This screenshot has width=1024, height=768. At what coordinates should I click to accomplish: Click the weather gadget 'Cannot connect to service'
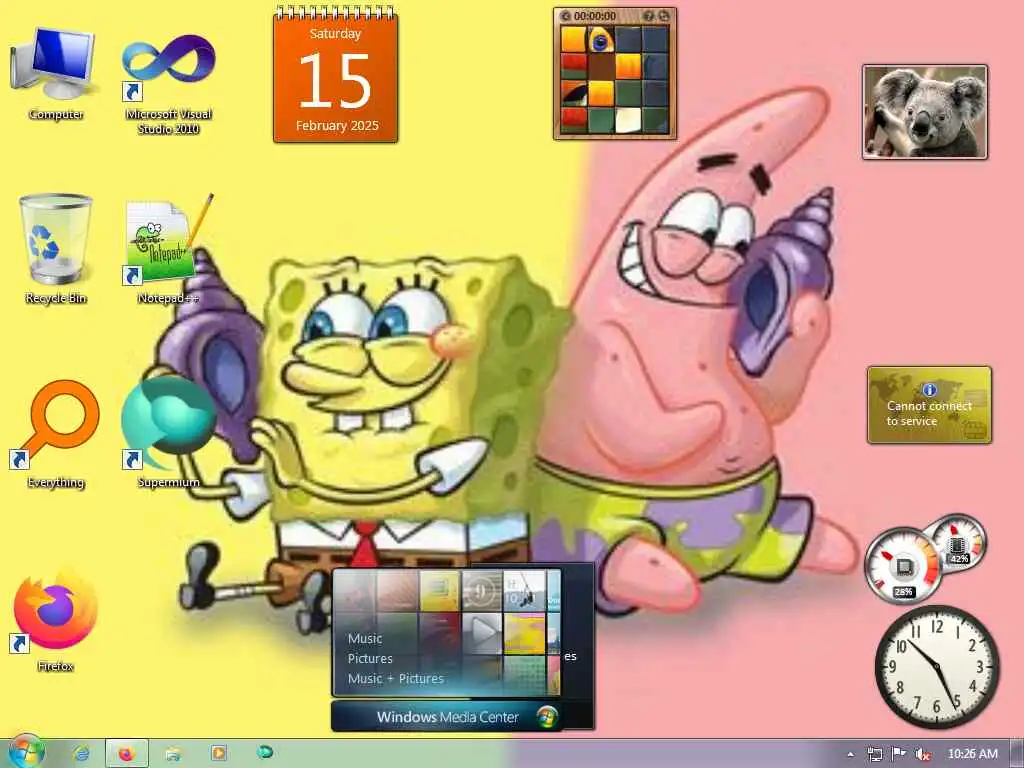click(929, 405)
